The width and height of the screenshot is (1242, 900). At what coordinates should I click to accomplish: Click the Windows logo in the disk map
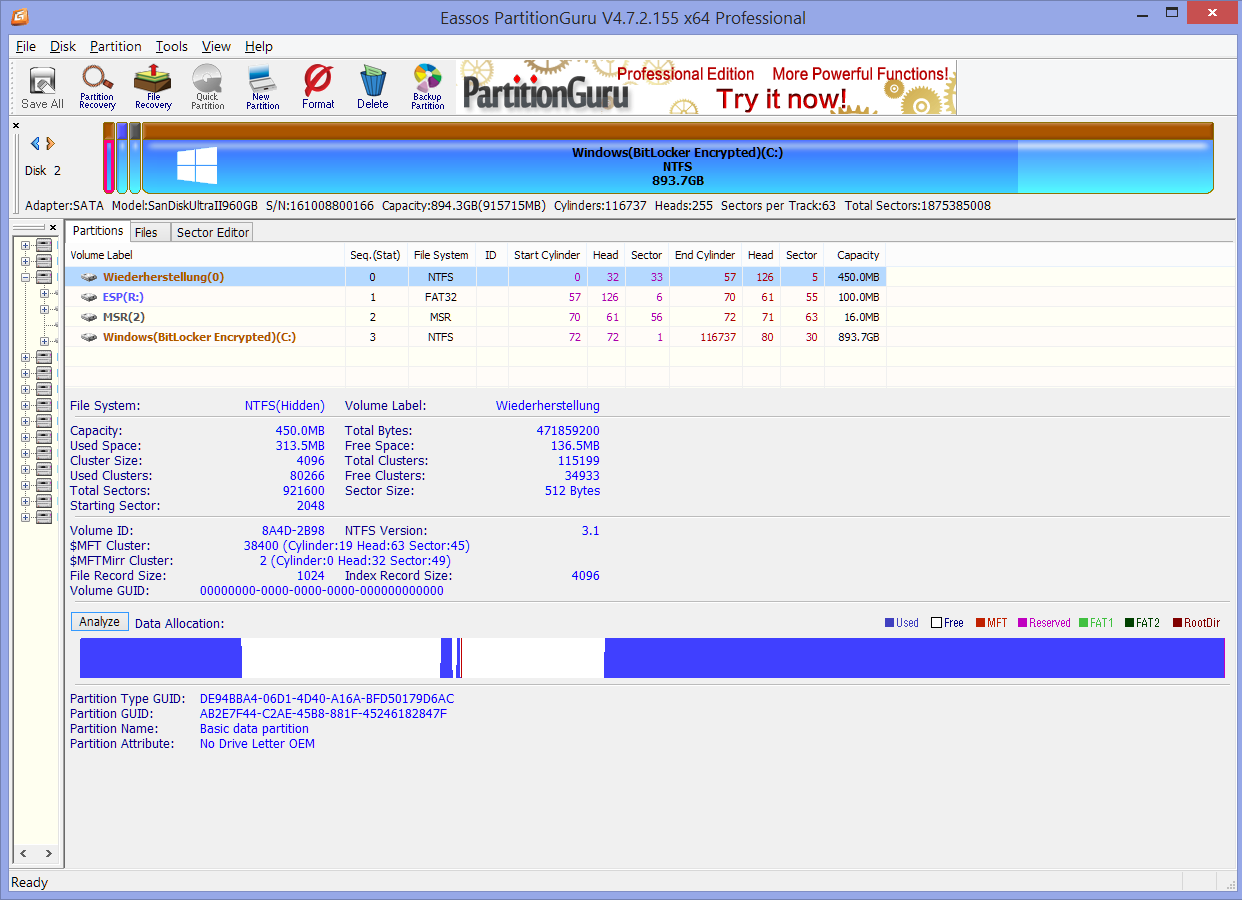pos(197,165)
